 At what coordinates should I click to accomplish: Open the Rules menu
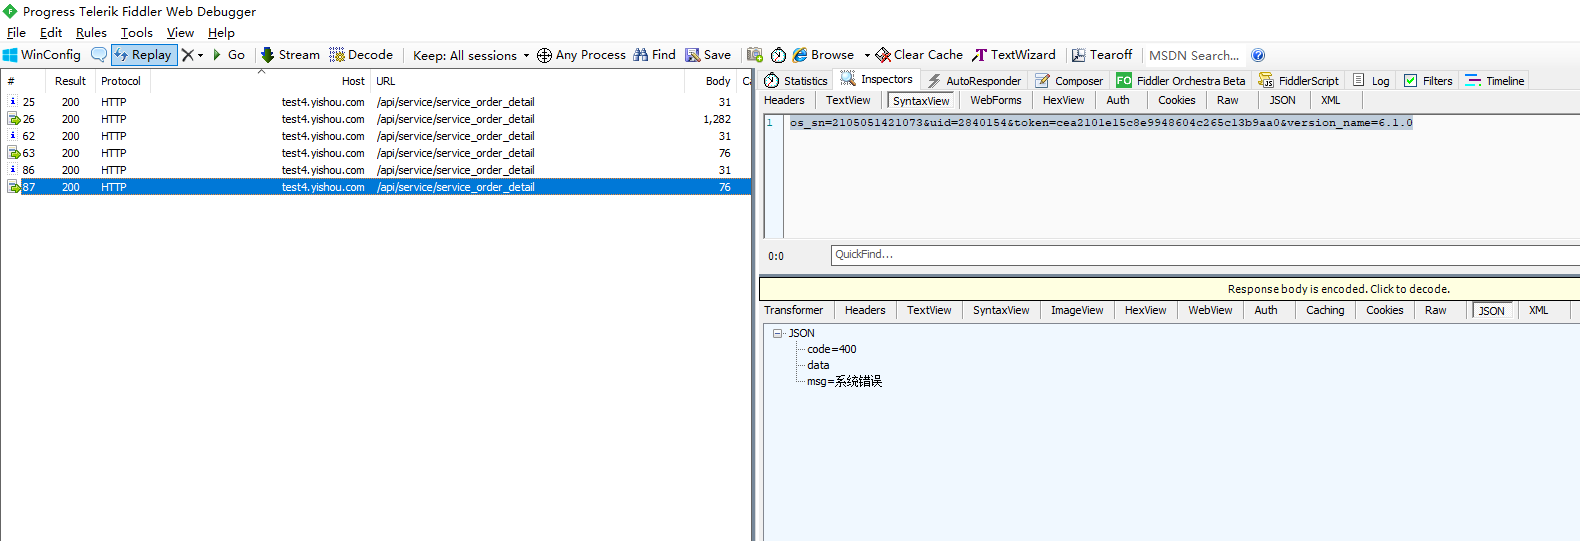91,33
